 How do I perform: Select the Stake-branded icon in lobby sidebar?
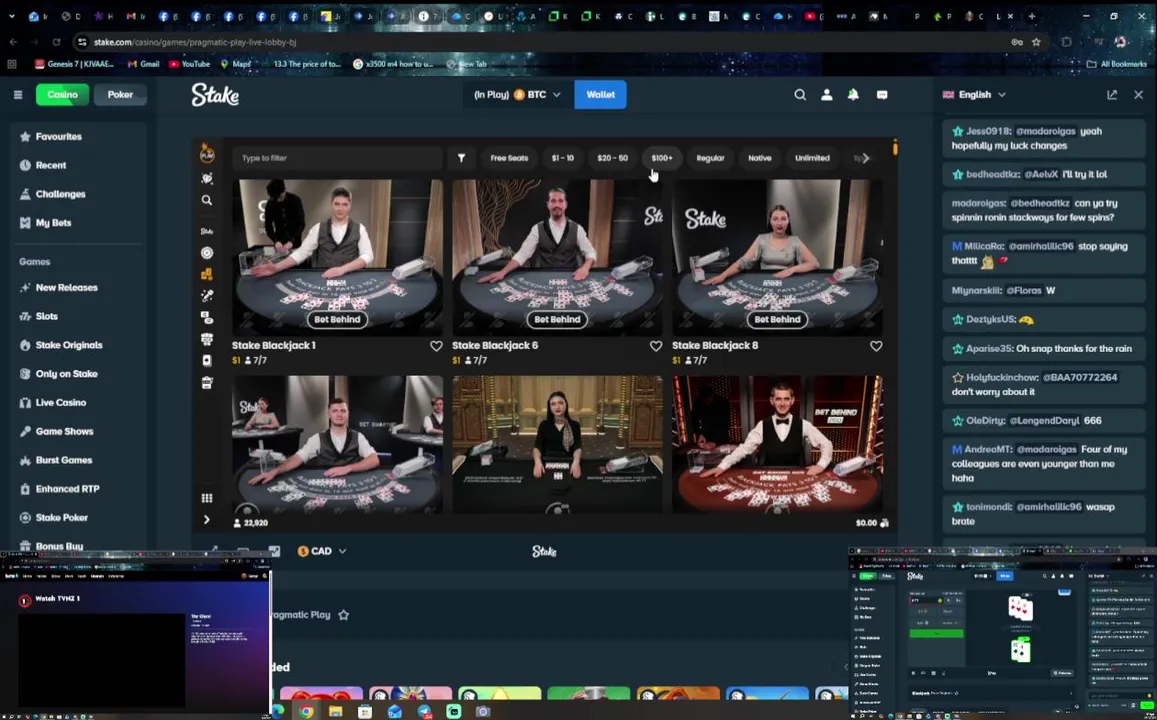point(207,232)
